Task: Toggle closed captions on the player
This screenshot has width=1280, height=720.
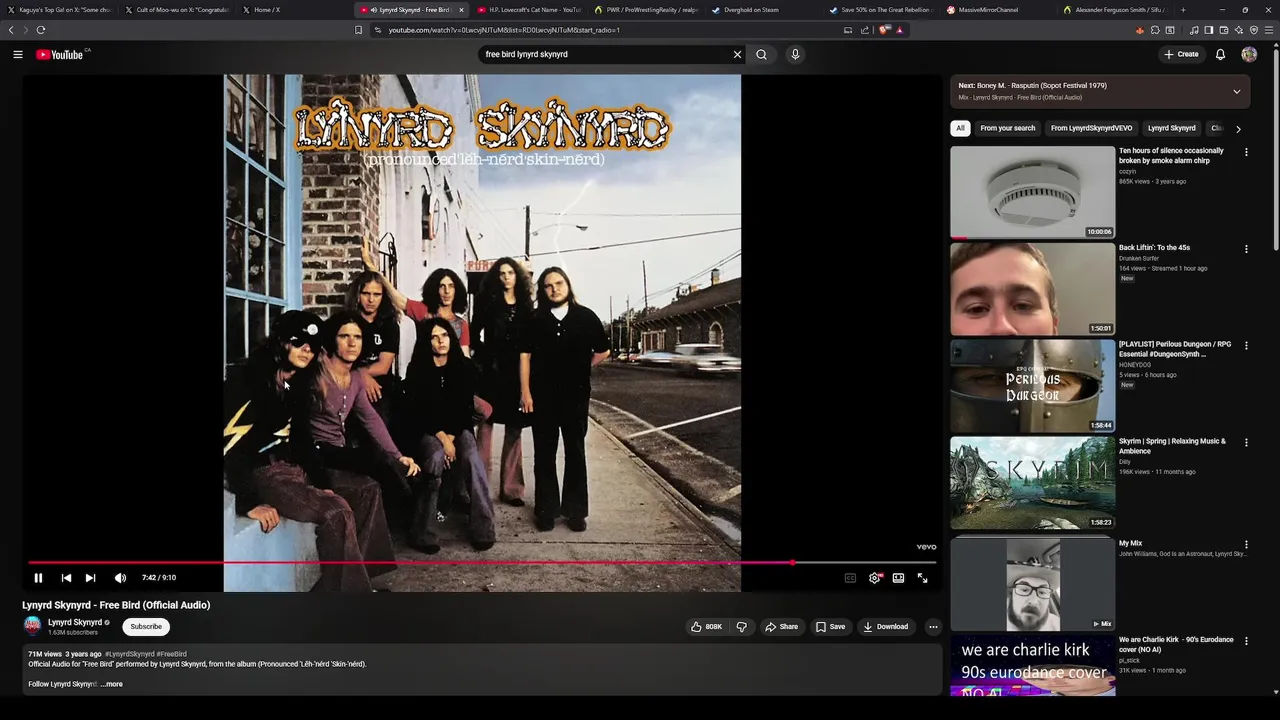Action: 850,578
